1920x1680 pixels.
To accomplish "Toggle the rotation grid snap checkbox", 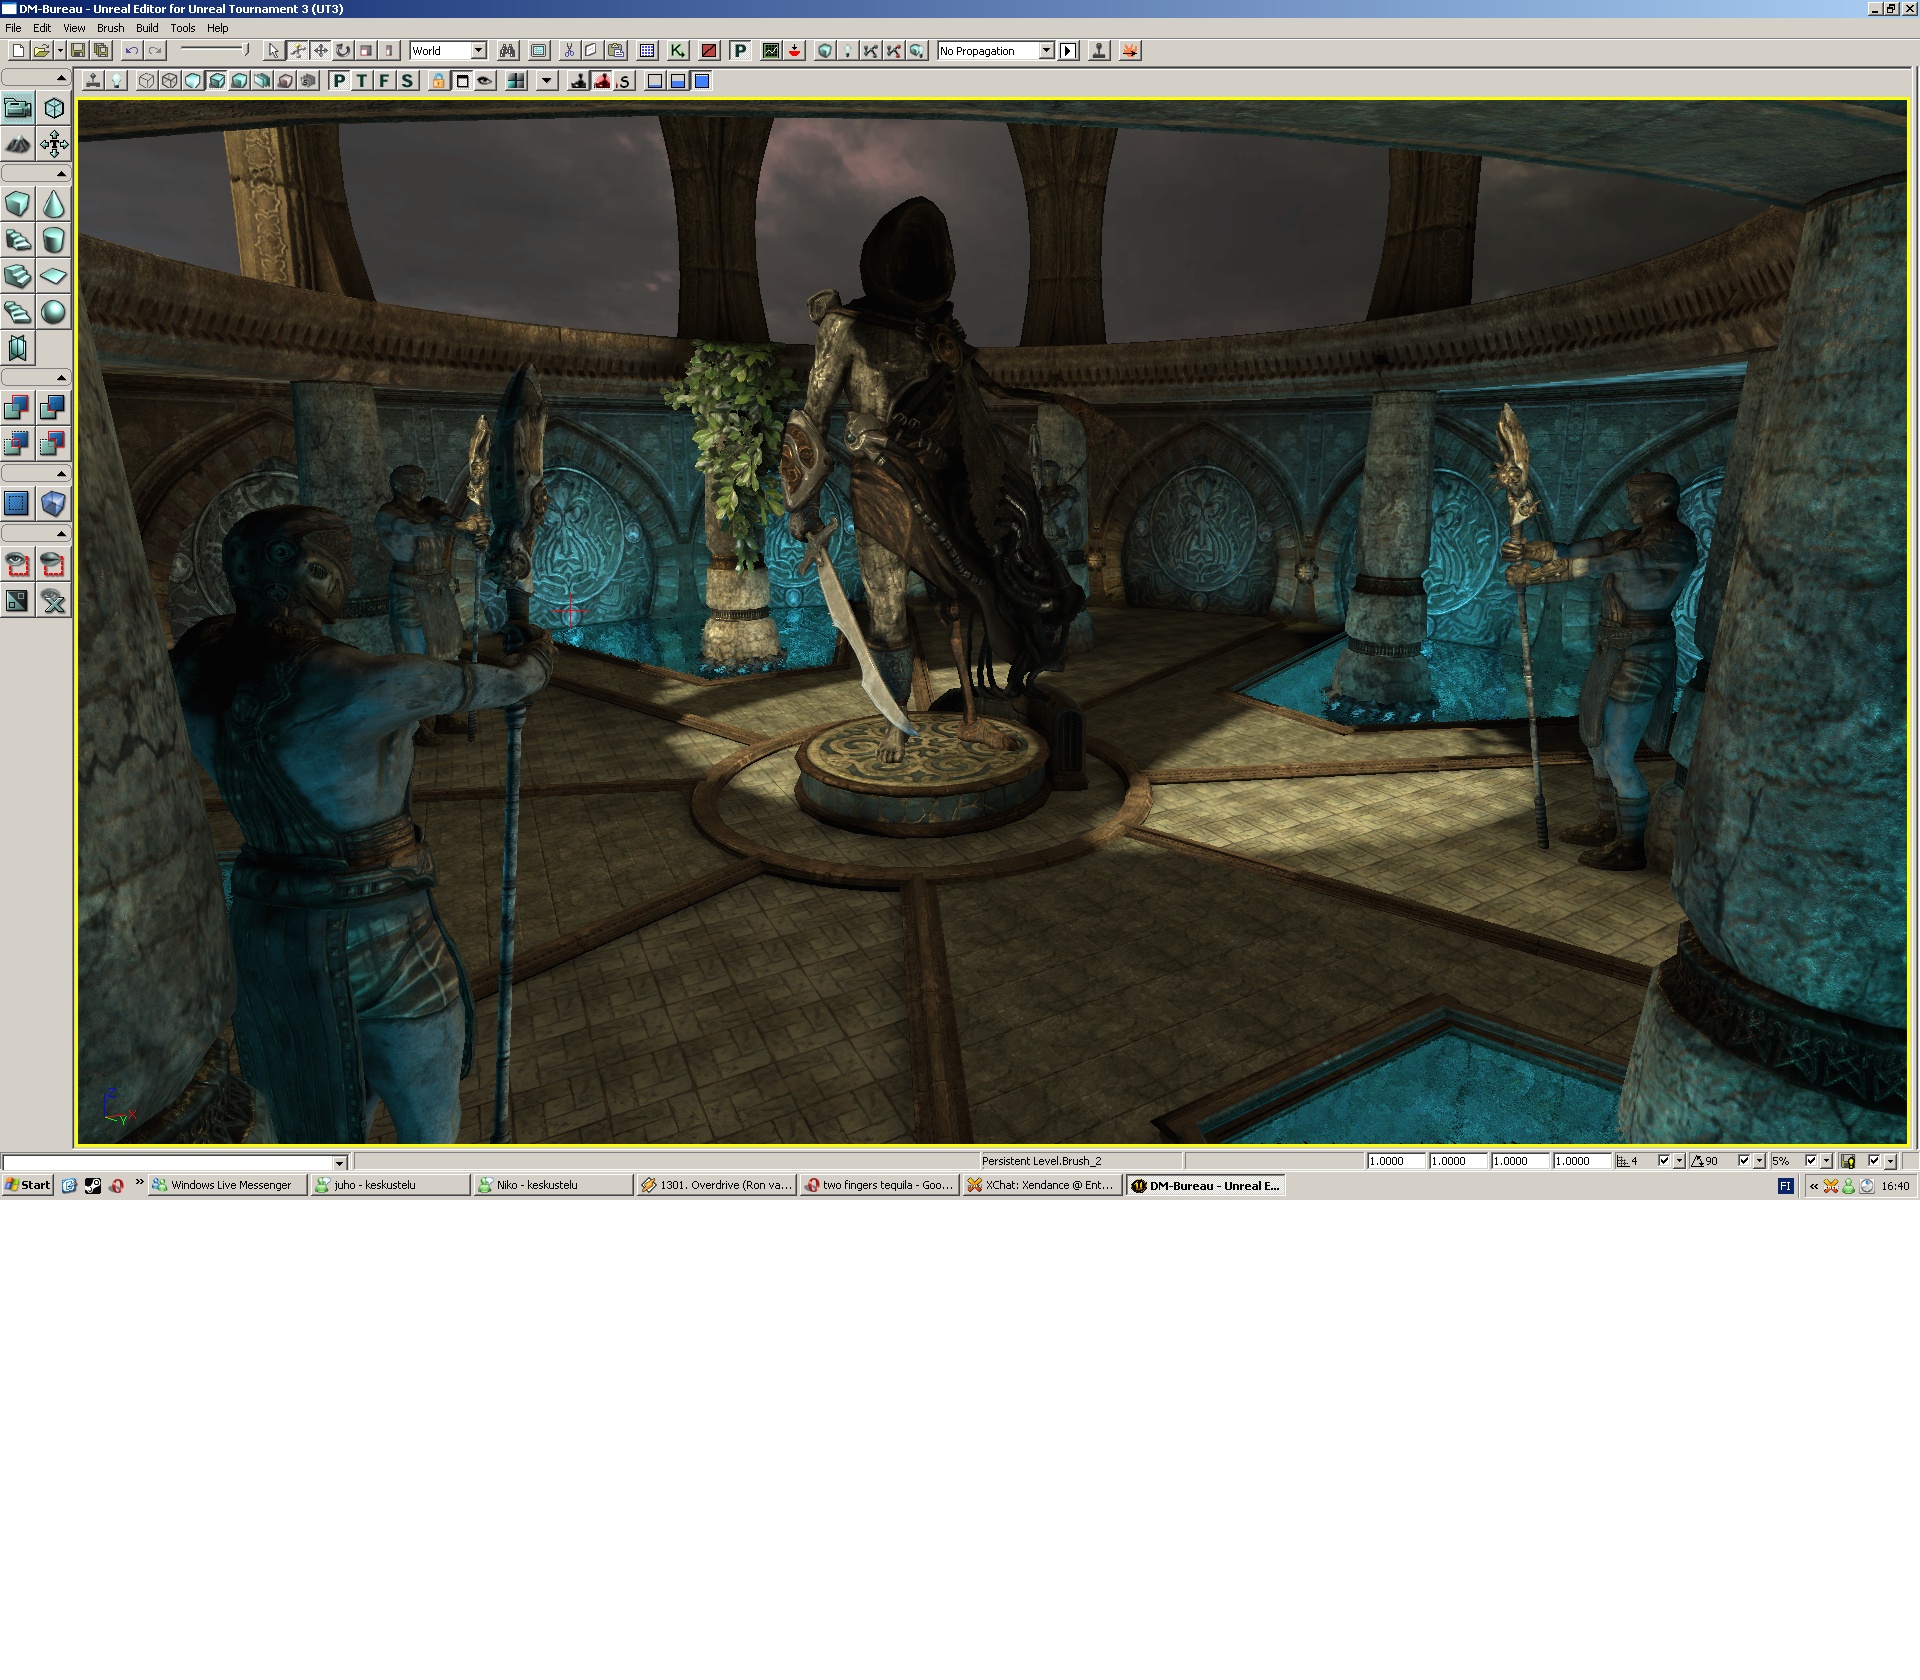I will 1744,1161.
